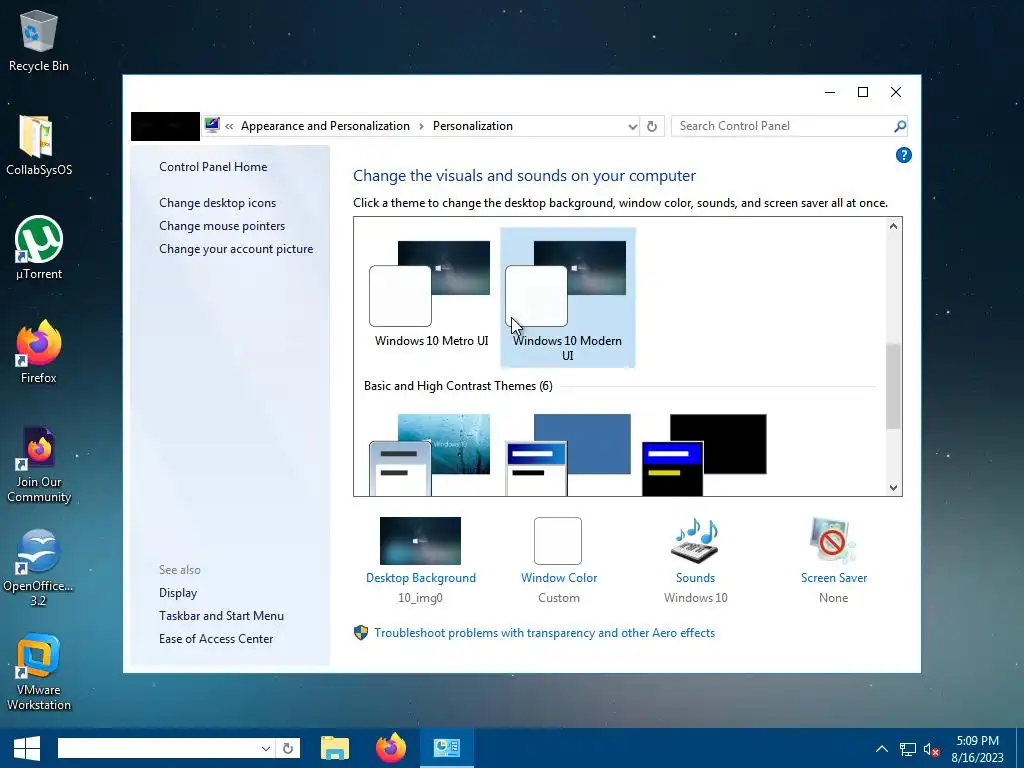
Task: Click the help question mark icon
Action: pos(903,155)
